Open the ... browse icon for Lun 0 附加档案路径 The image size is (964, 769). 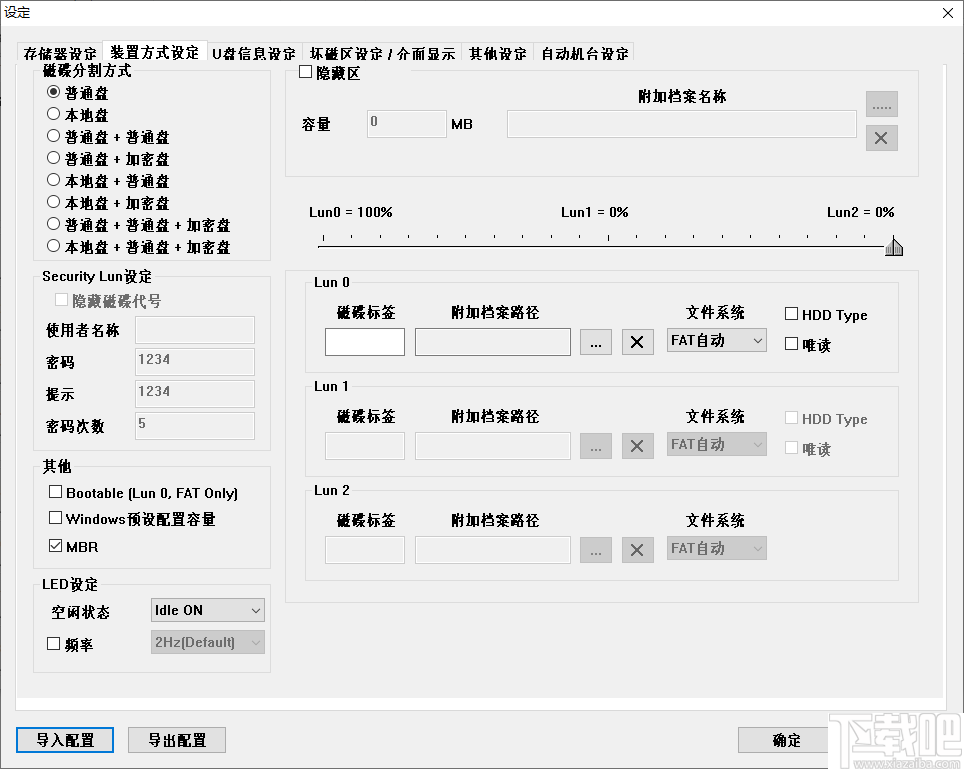tap(595, 341)
